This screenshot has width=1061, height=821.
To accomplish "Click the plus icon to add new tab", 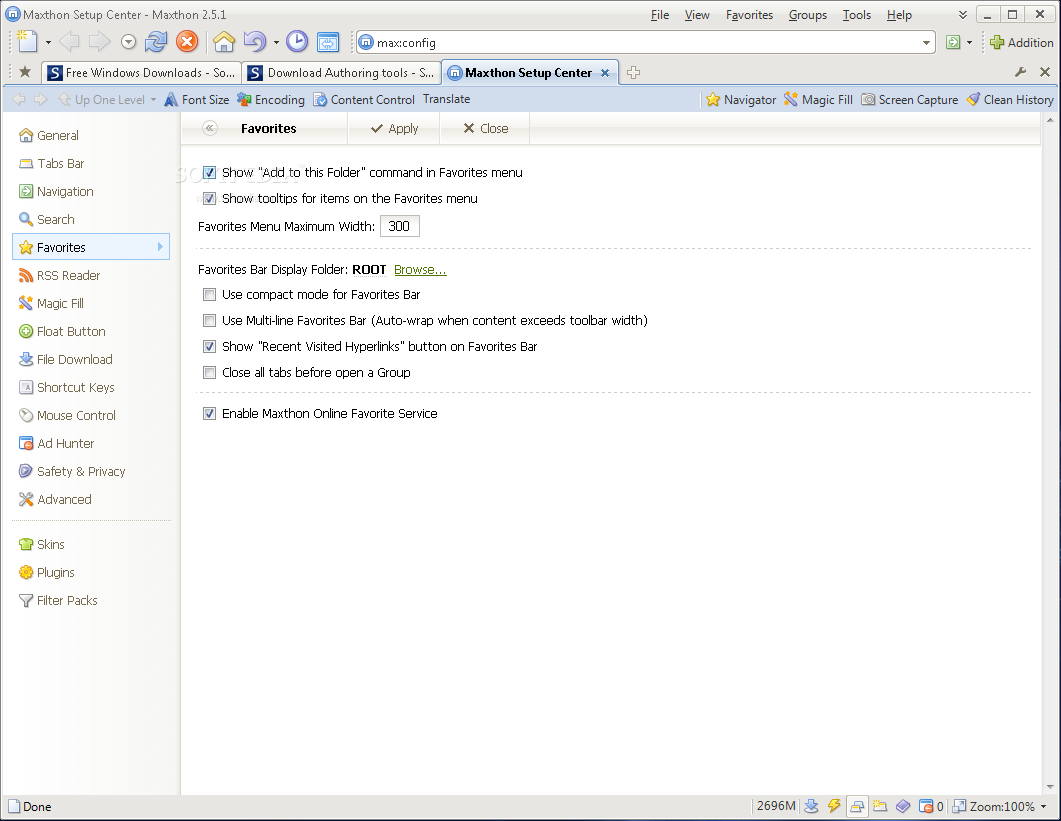I will (633, 72).
